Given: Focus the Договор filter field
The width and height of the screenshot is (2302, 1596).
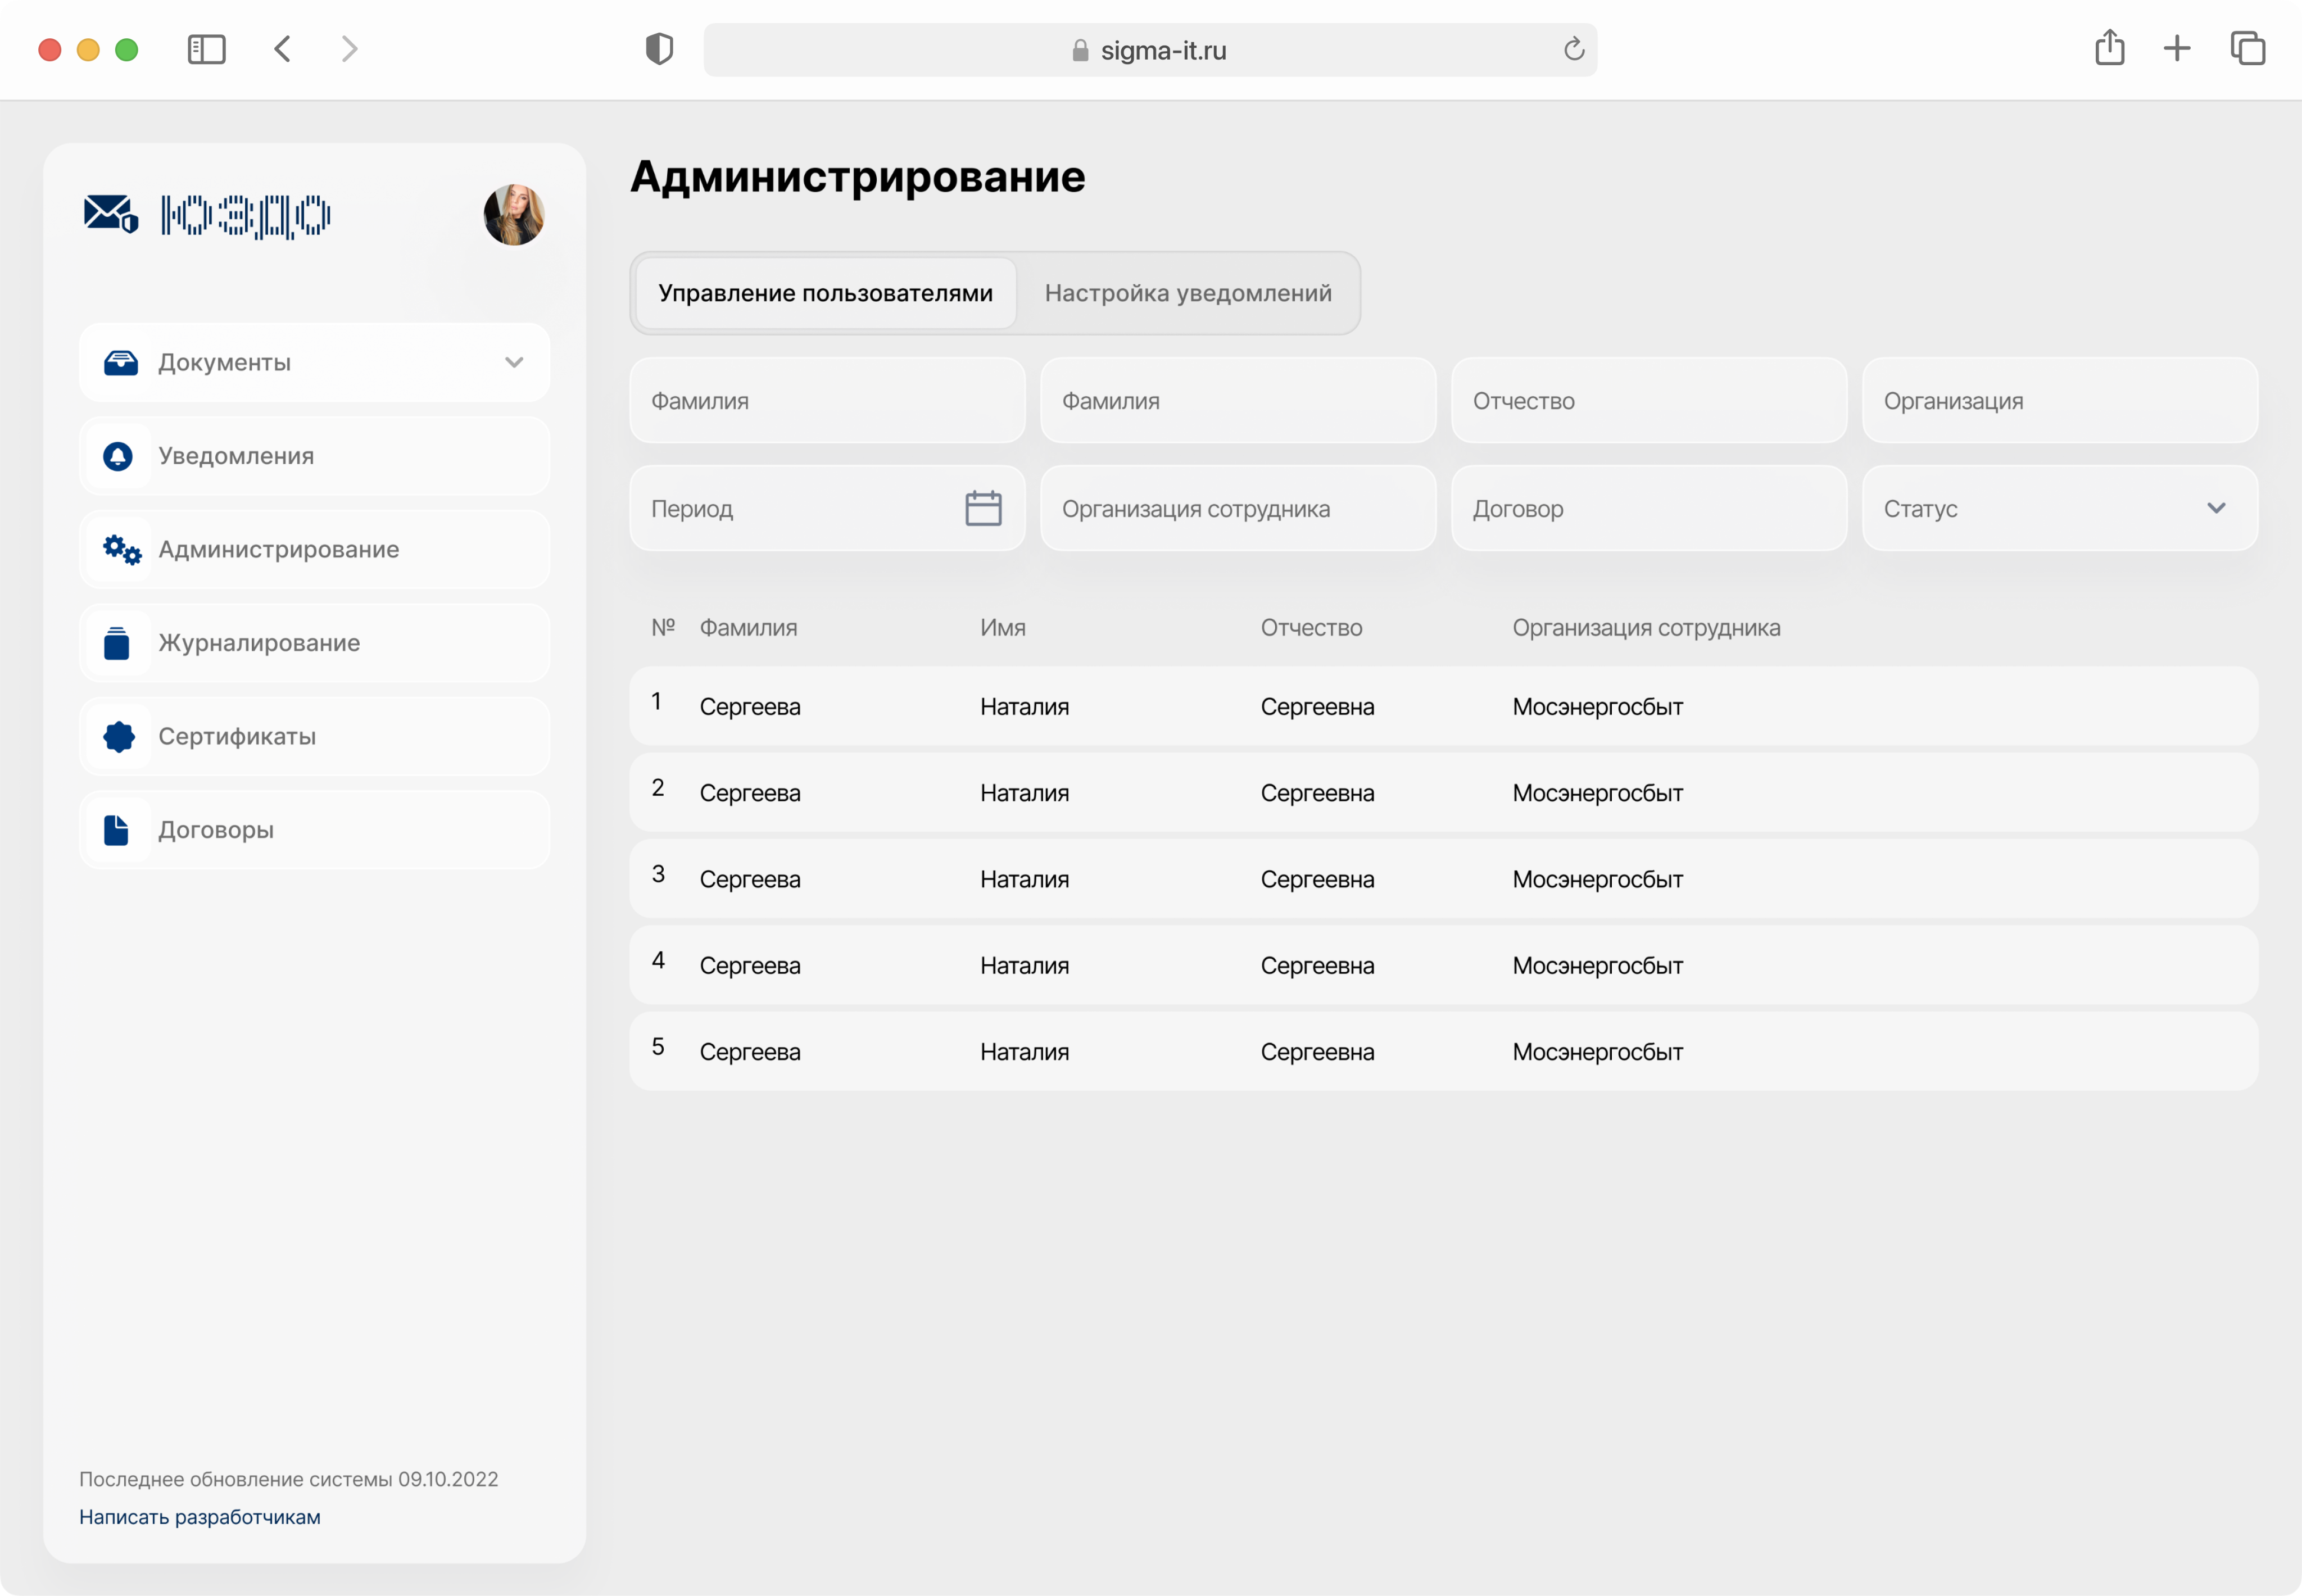Looking at the screenshot, I should point(1648,508).
